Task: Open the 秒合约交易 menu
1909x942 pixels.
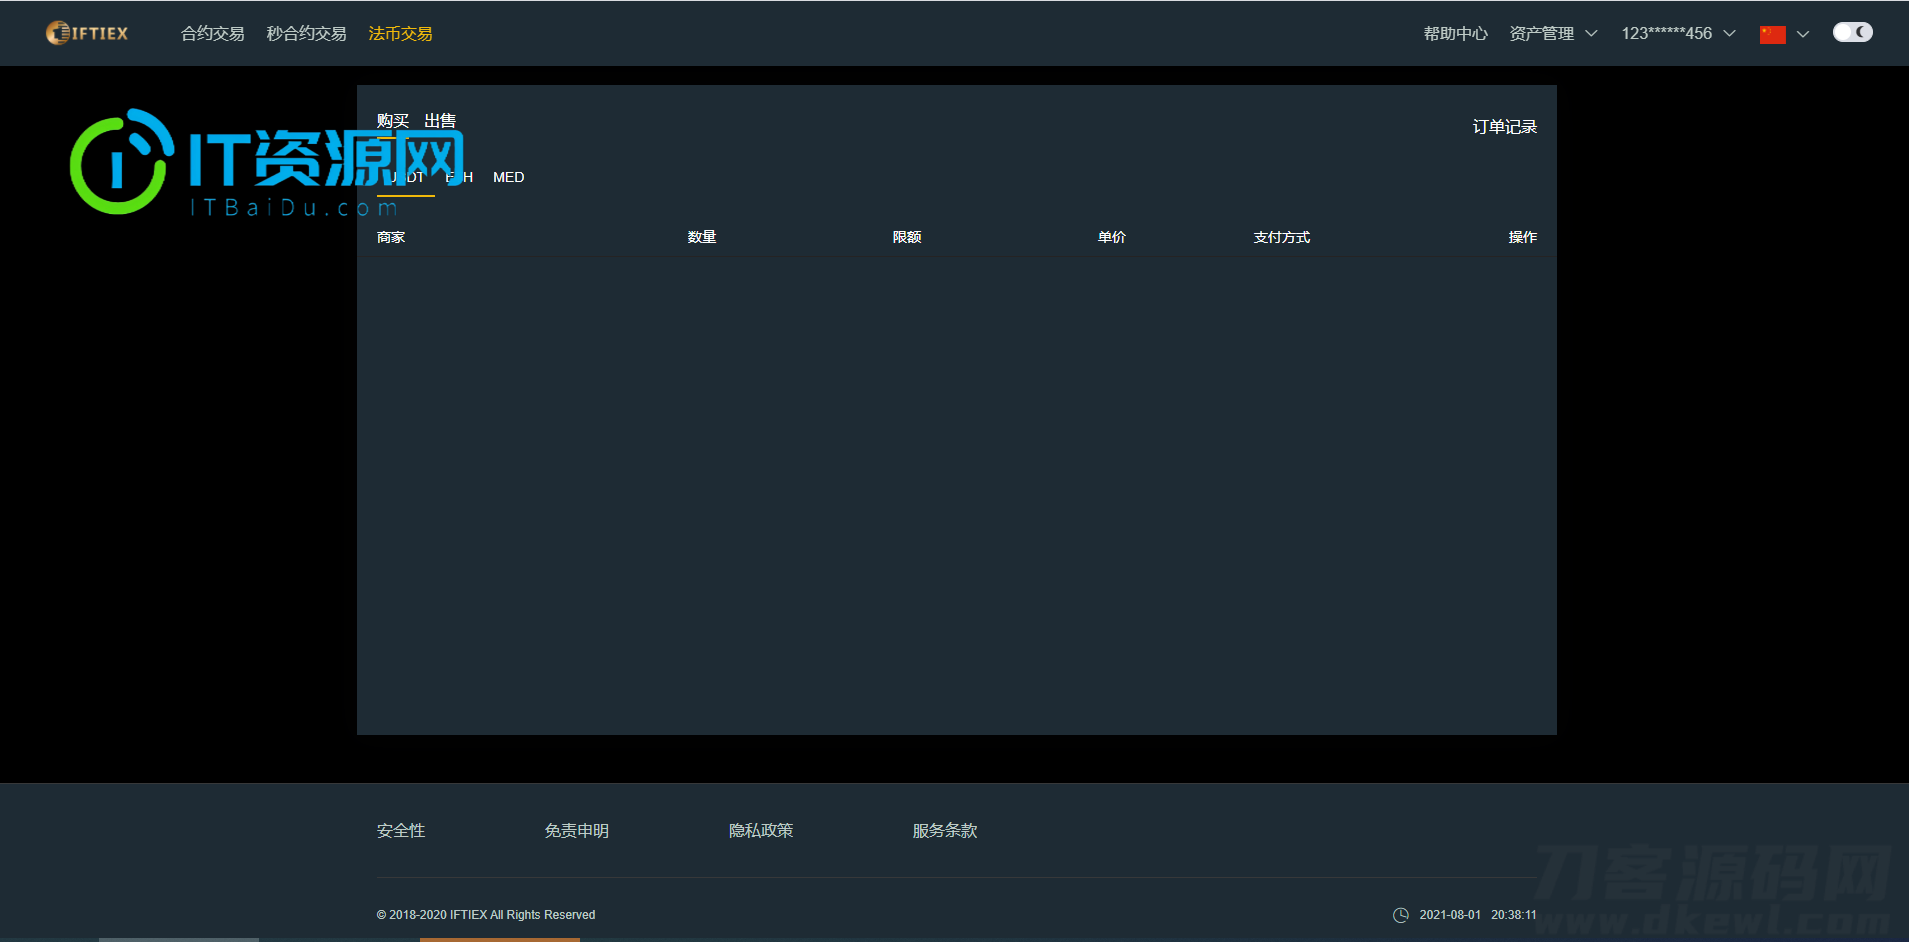Action: 306,34
